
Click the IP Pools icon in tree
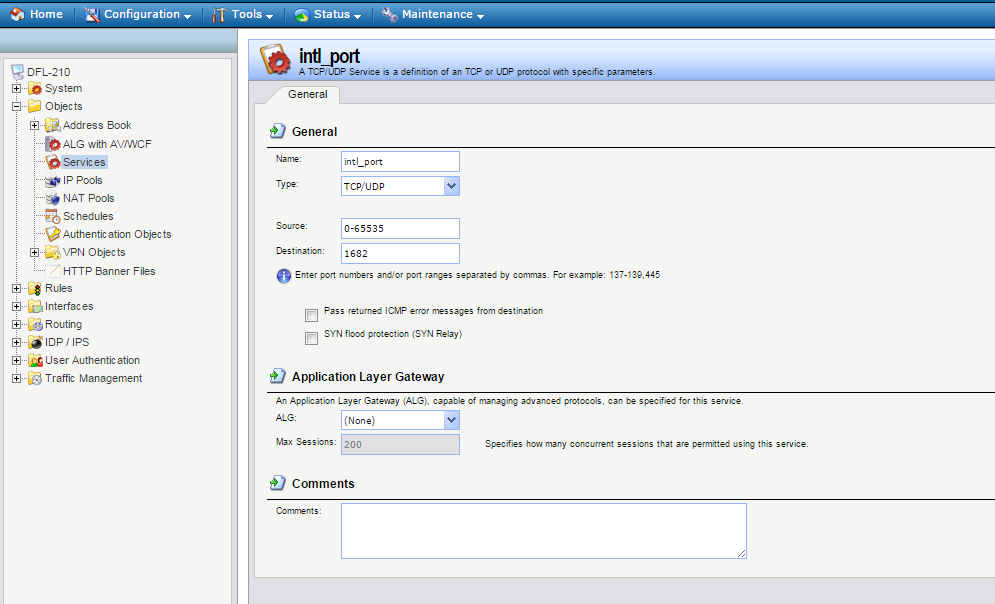tap(53, 180)
